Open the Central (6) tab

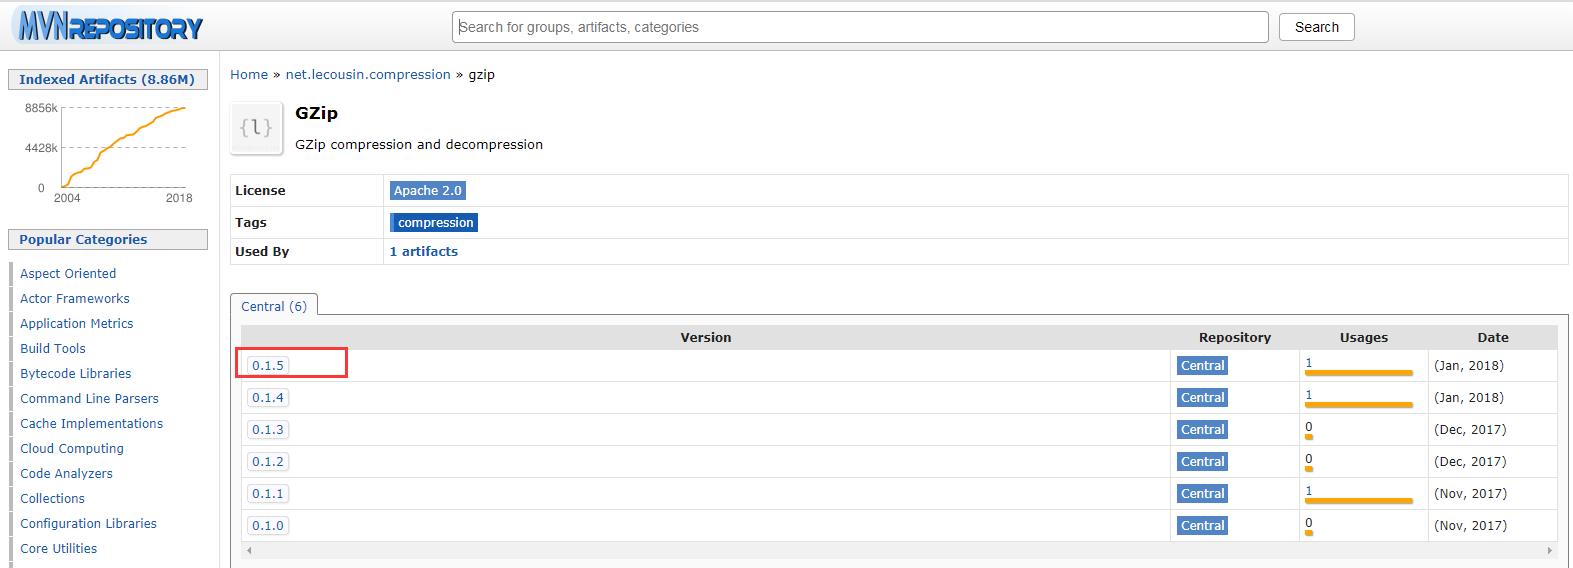274,306
